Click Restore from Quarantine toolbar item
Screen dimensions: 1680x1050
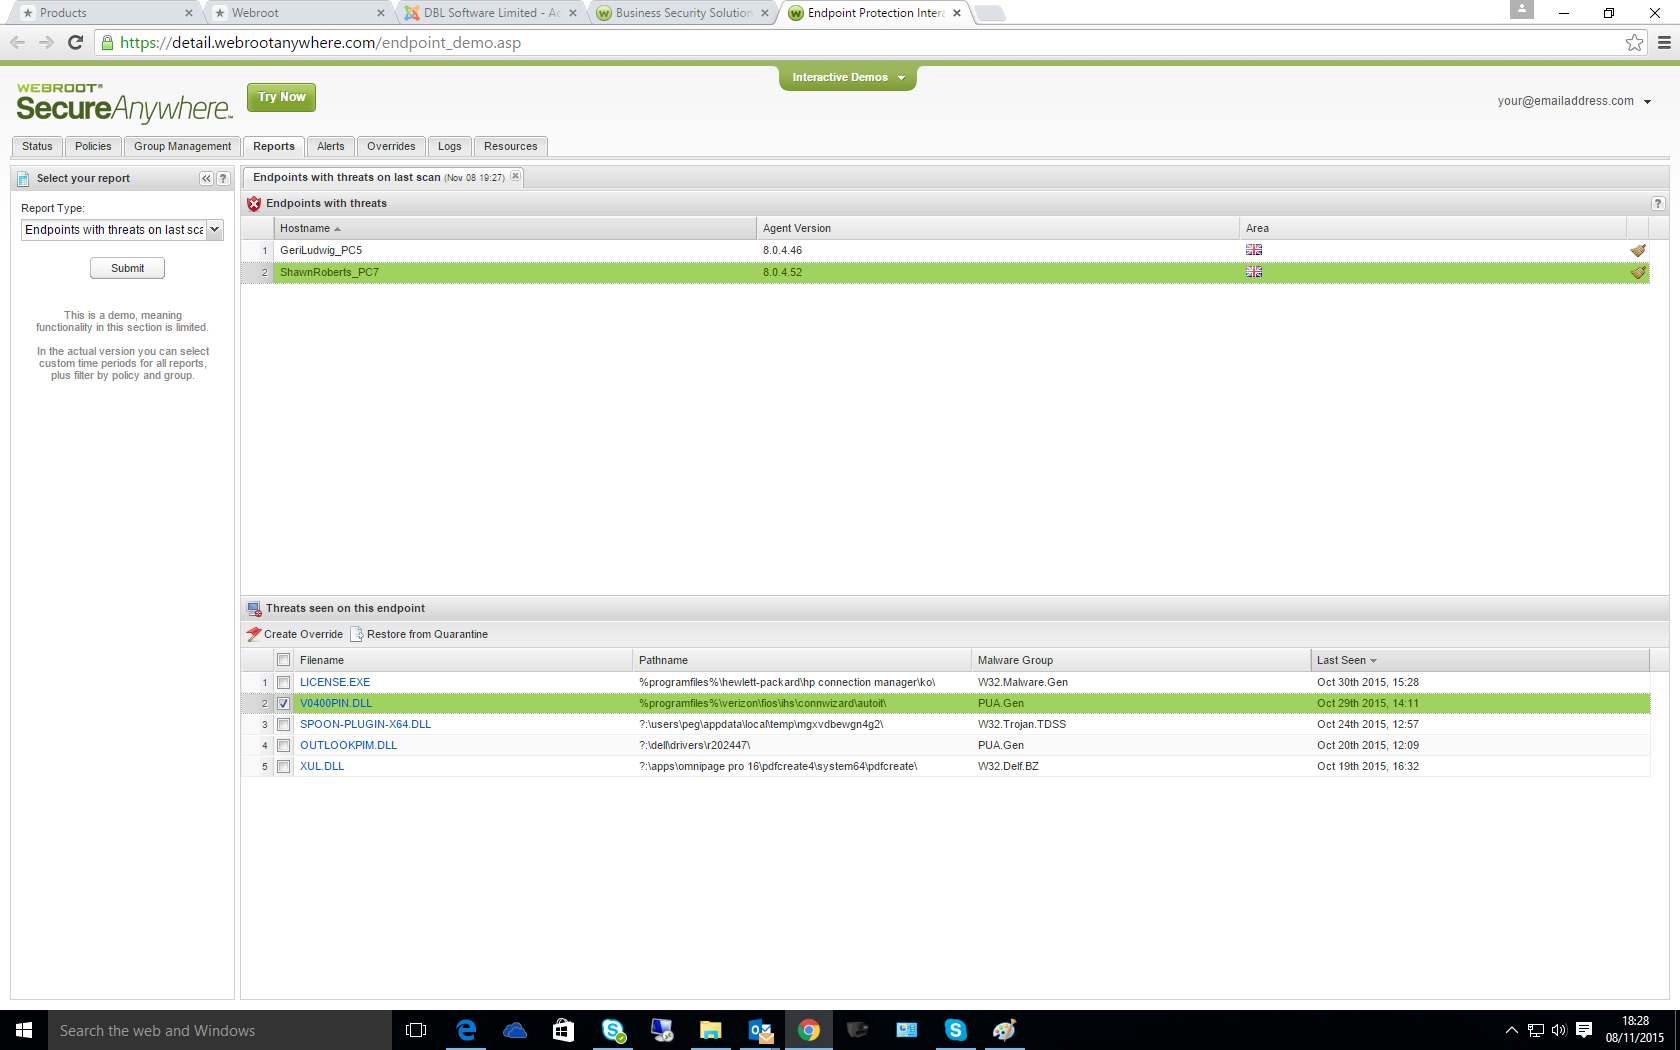point(419,634)
